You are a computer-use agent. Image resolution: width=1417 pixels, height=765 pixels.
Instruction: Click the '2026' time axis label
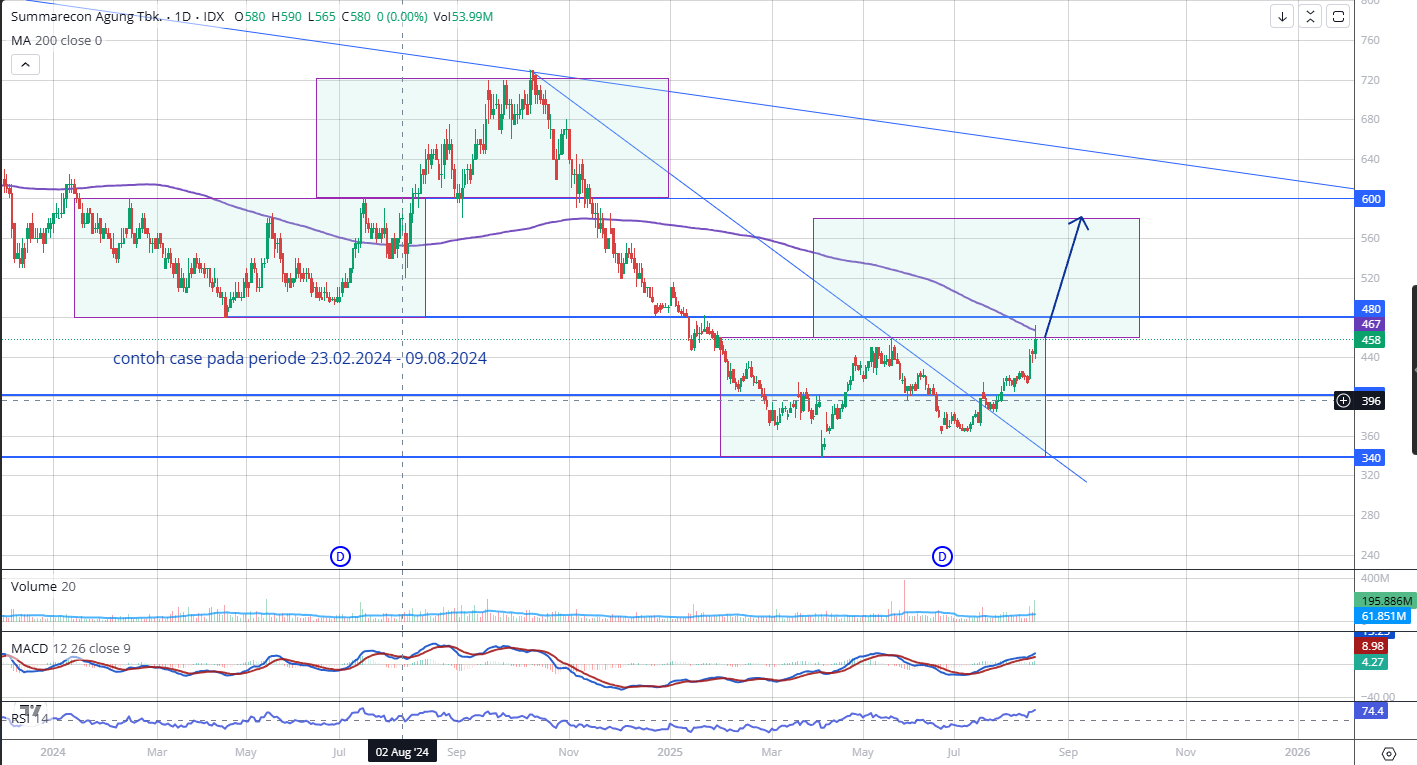click(x=1296, y=751)
